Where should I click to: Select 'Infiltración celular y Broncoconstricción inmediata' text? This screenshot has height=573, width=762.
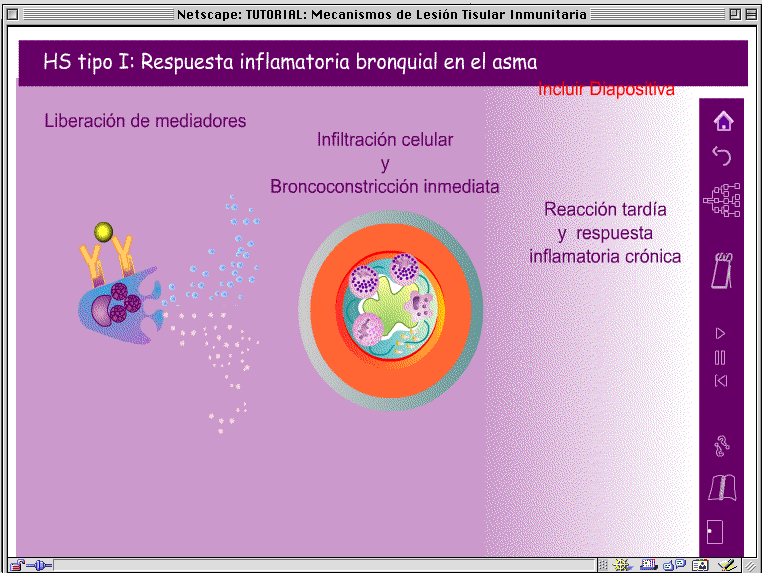coord(385,163)
